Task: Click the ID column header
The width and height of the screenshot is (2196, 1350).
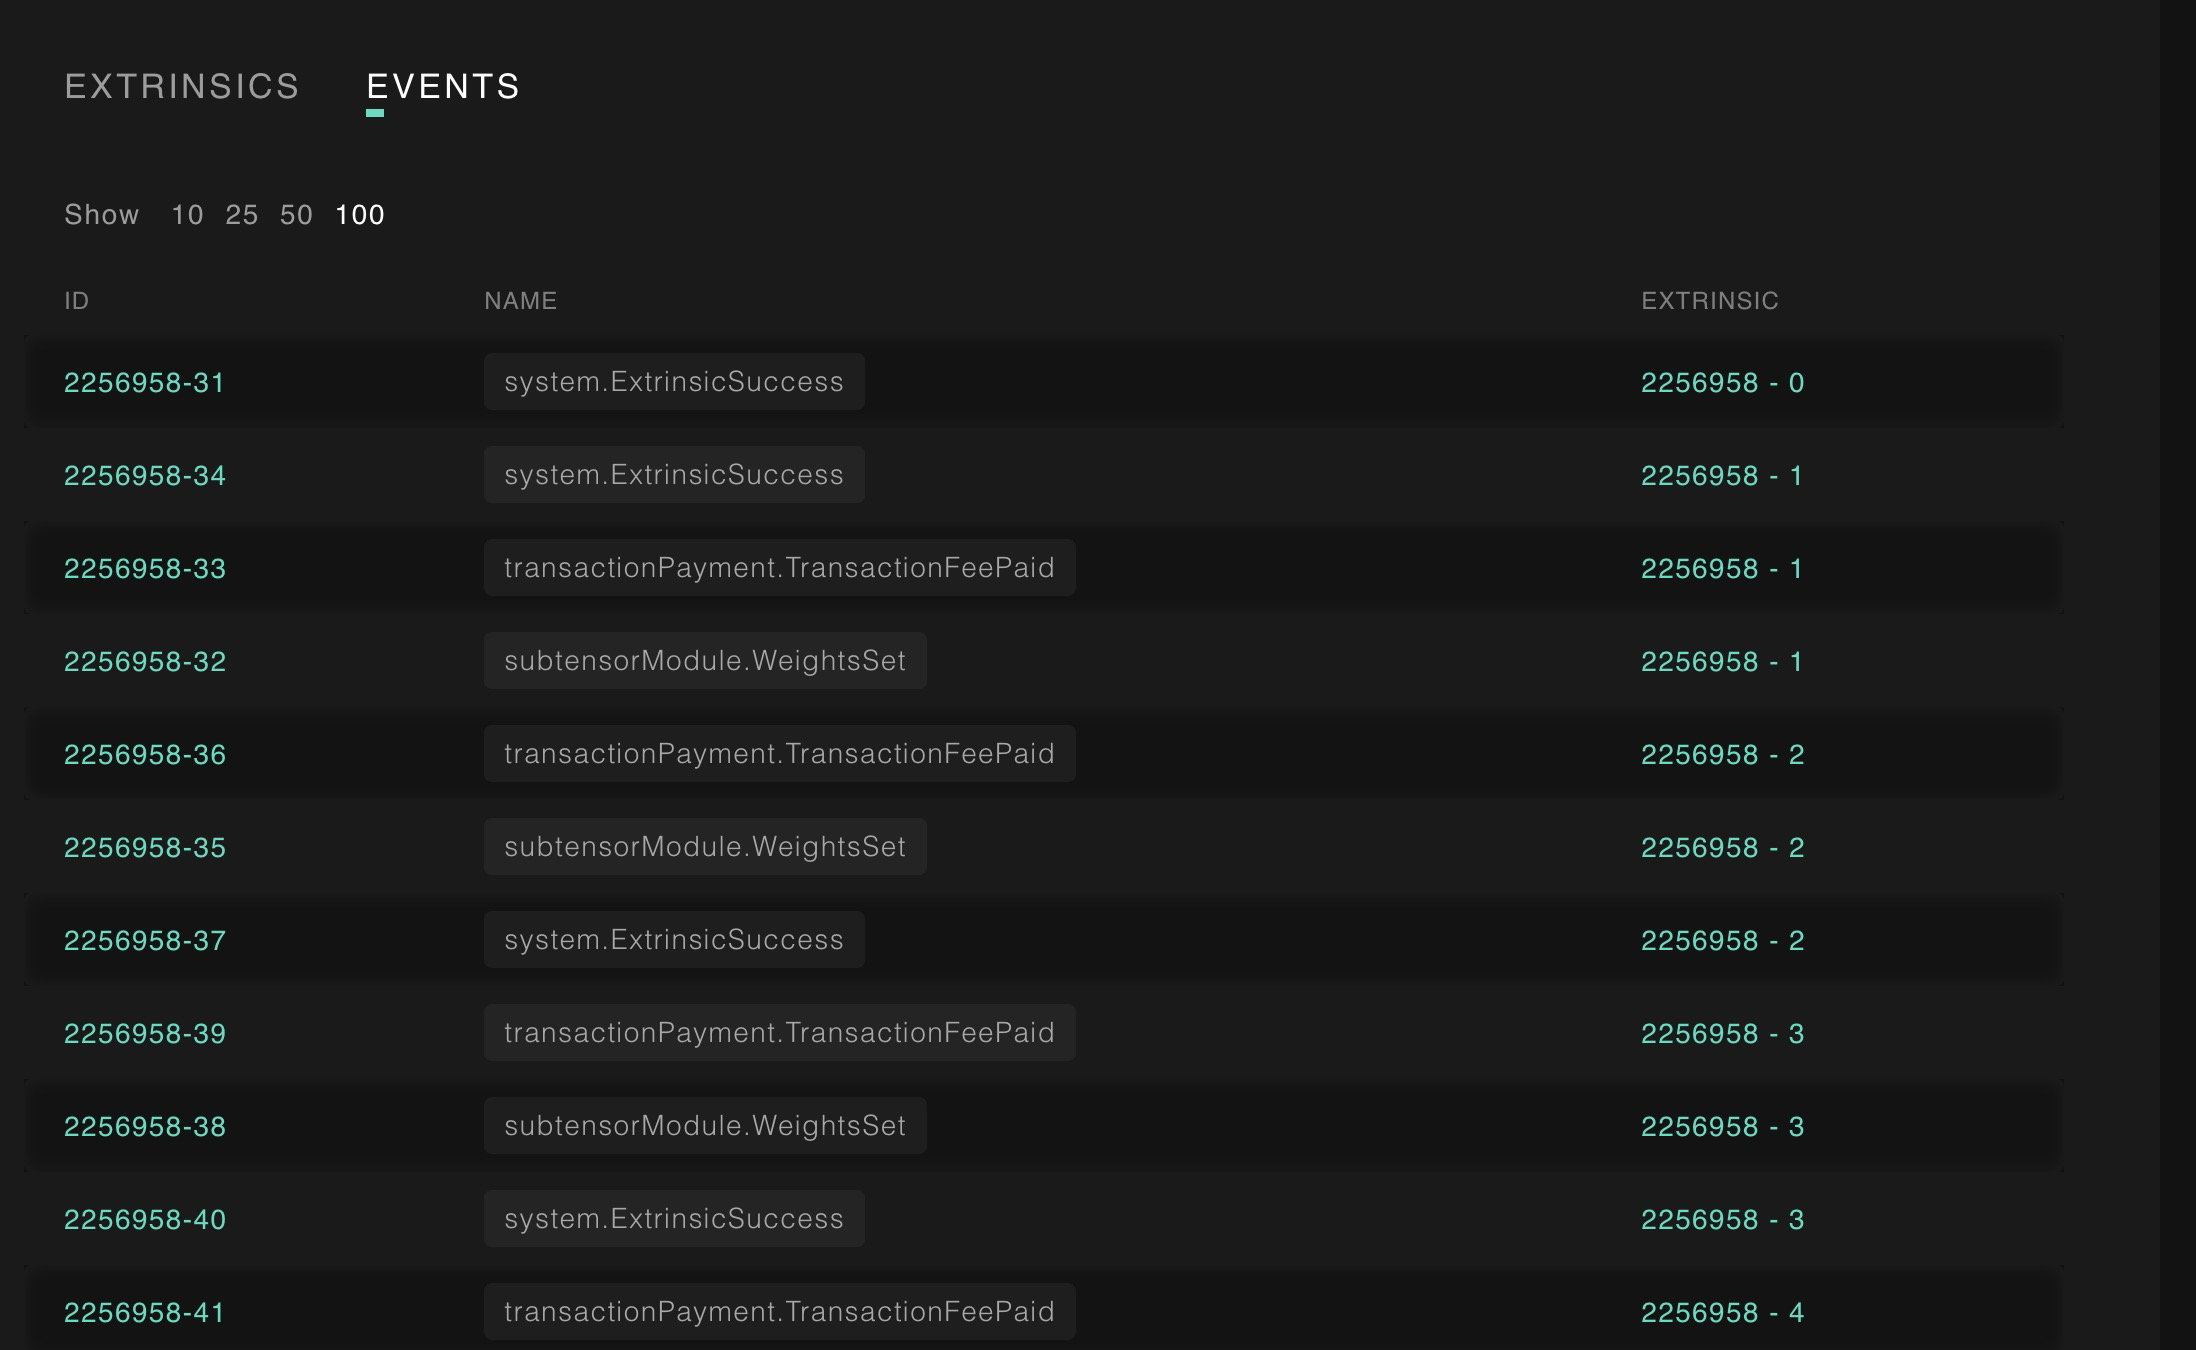Action: pyautogui.click(x=77, y=301)
